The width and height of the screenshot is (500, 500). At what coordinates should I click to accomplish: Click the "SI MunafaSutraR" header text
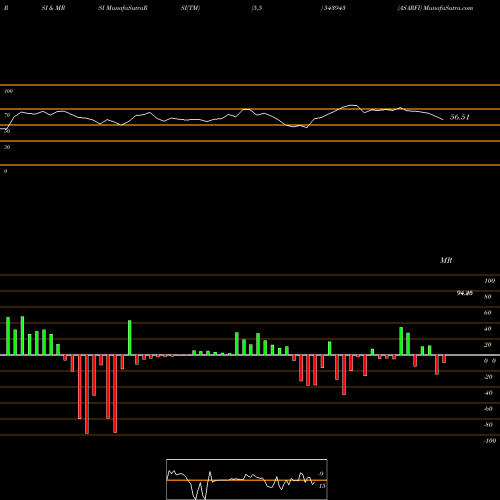123,8
